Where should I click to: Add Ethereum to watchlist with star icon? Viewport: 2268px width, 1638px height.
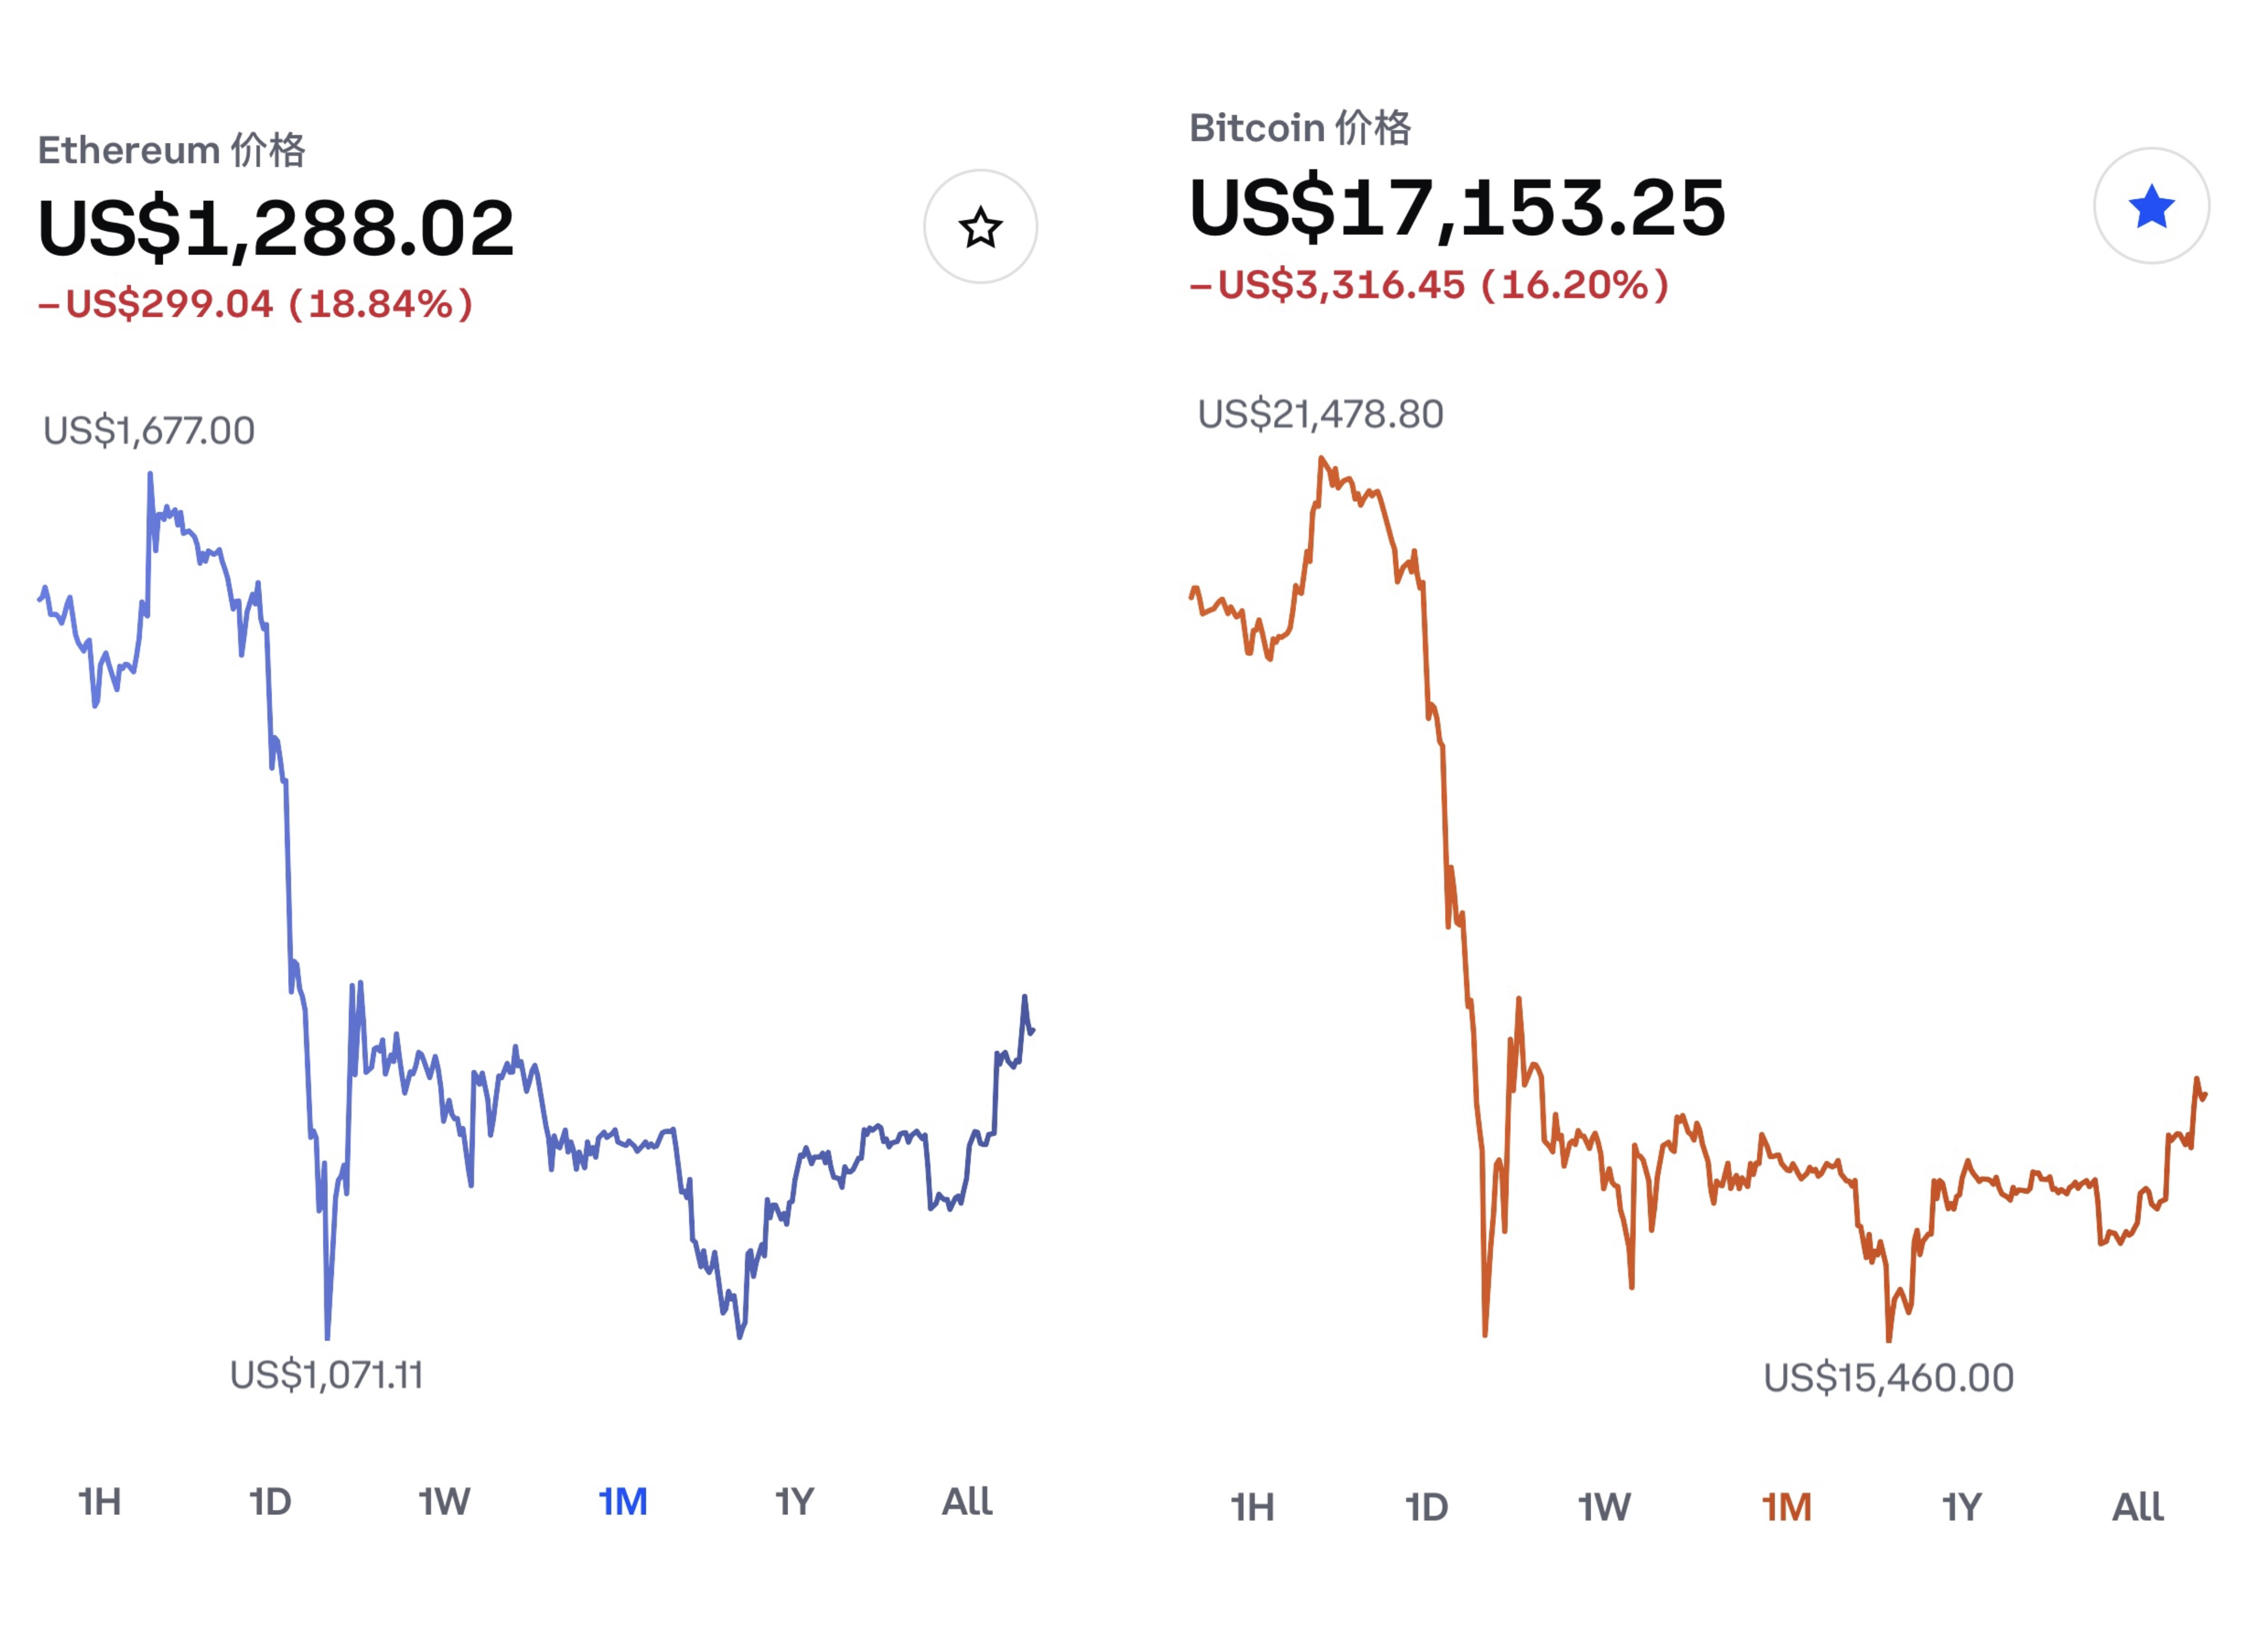[x=980, y=227]
